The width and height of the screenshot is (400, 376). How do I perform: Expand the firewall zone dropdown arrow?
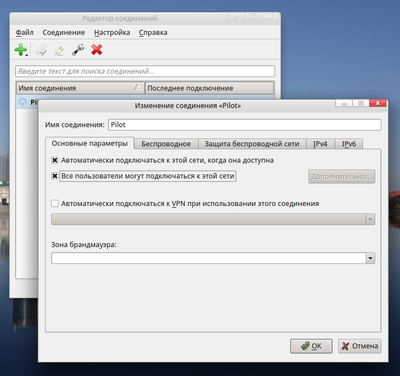click(x=370, y=258)
